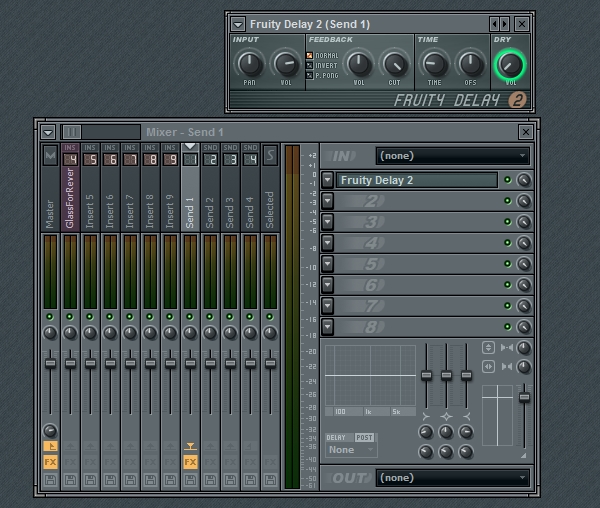Select the Master mixer track
This screenshot has width=600, height=508.
pyautogui.click(x=50, y=188)
